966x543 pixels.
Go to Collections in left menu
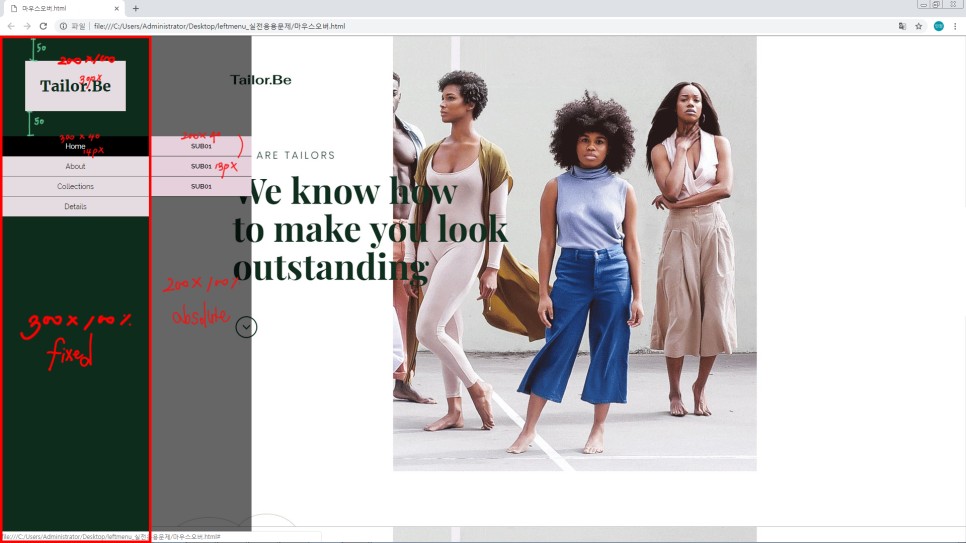click(x=75, y=186)
